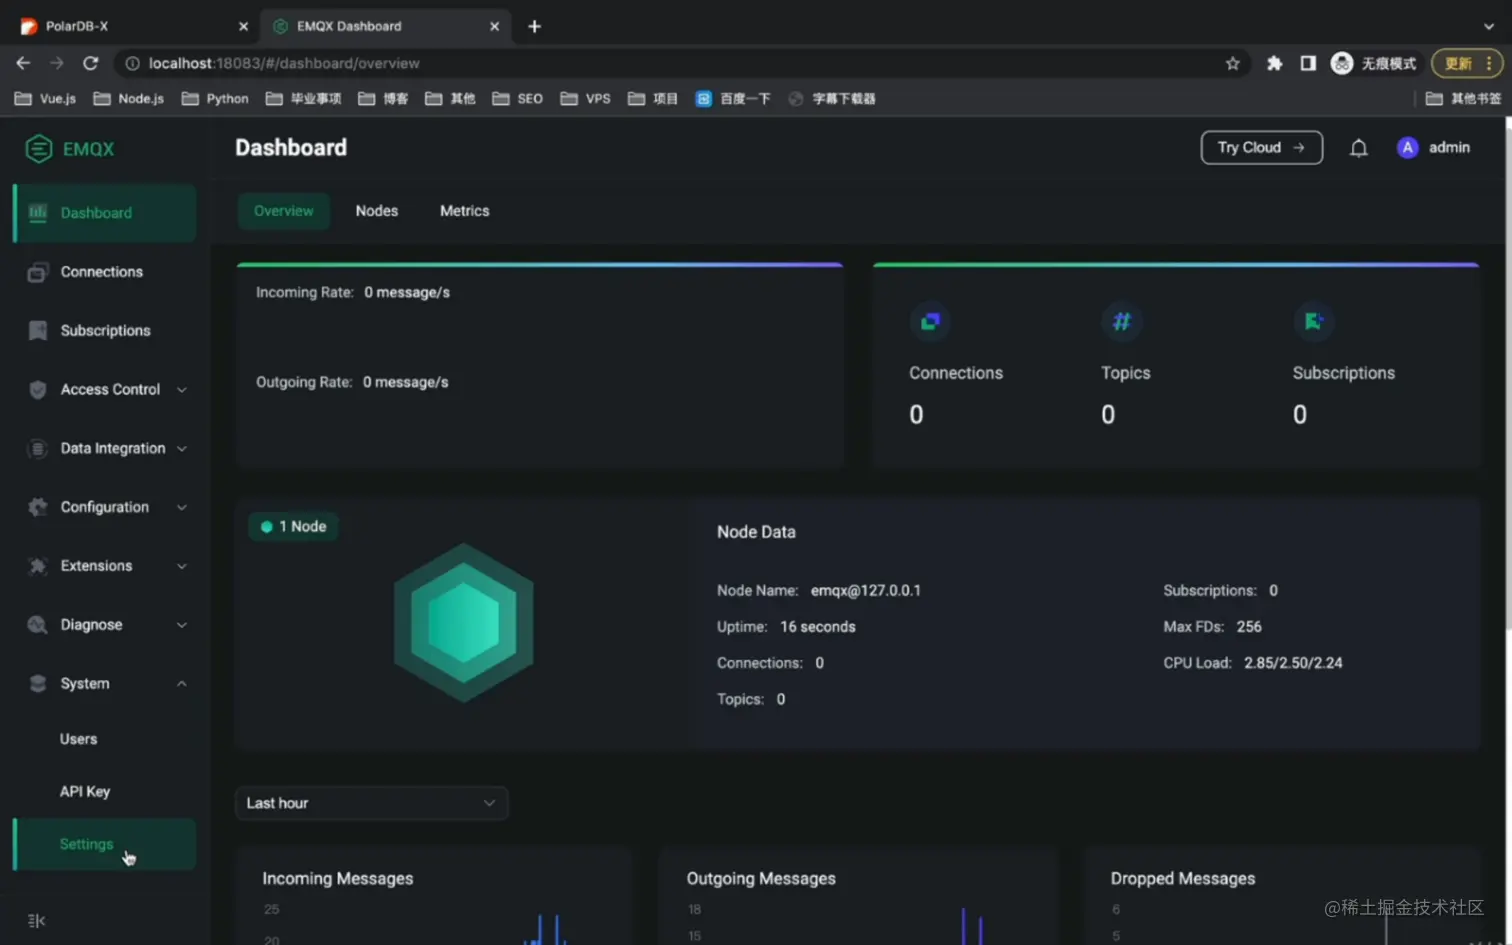Open the browser tab search dropdown arrow
Screen dimensions: 1512x945
click(x=1489, y=27)
